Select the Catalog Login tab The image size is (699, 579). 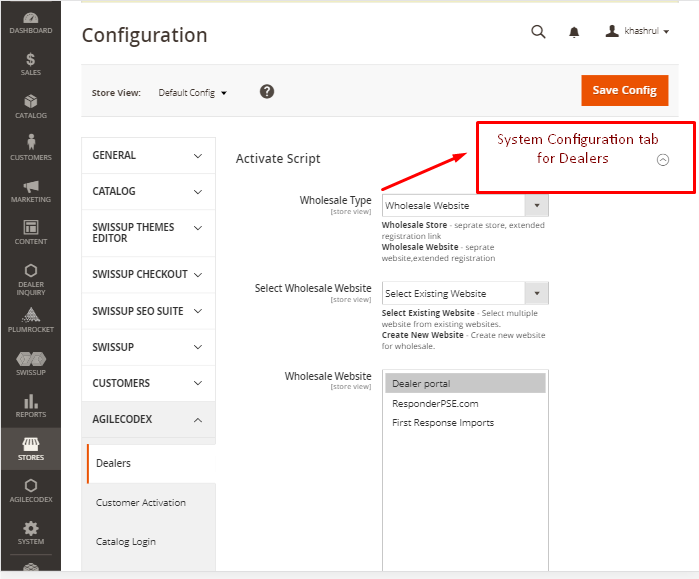pyautogui.click(x=126, y=542)
